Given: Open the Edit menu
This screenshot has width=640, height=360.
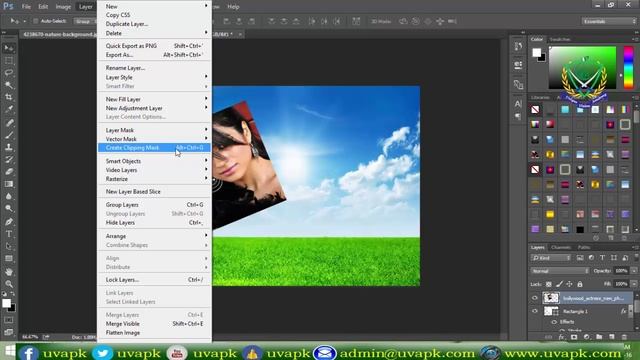Looking at the screenshot, I should 43,7.
